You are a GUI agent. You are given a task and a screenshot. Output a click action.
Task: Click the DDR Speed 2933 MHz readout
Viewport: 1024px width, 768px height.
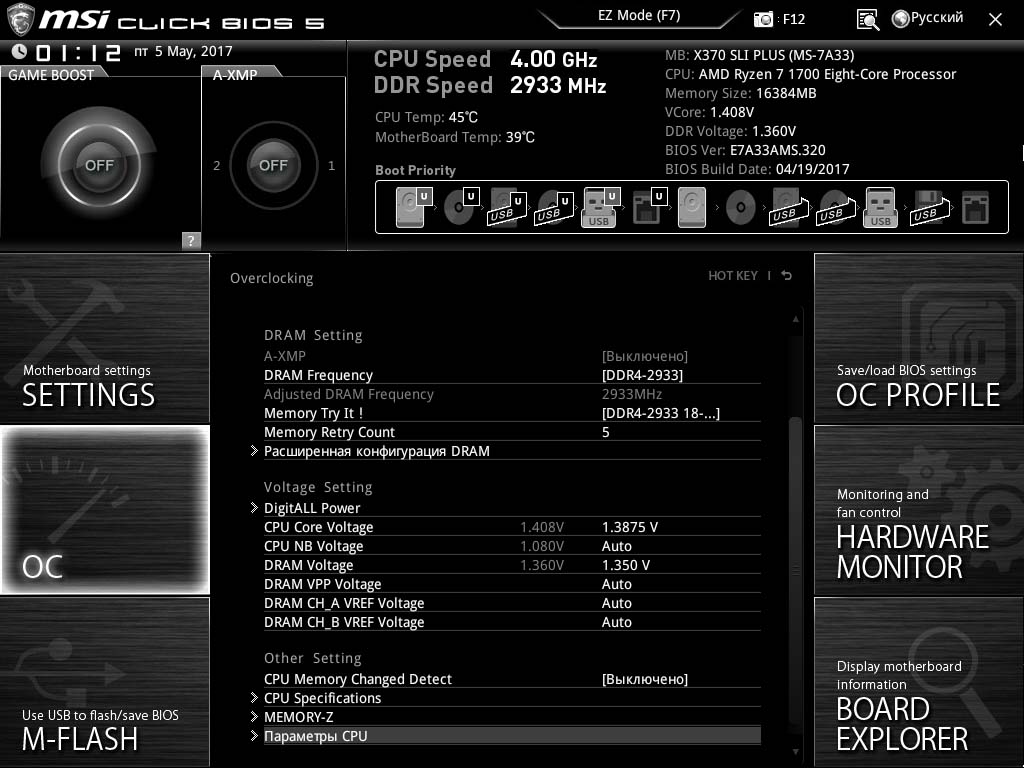[x=490, y=85]
